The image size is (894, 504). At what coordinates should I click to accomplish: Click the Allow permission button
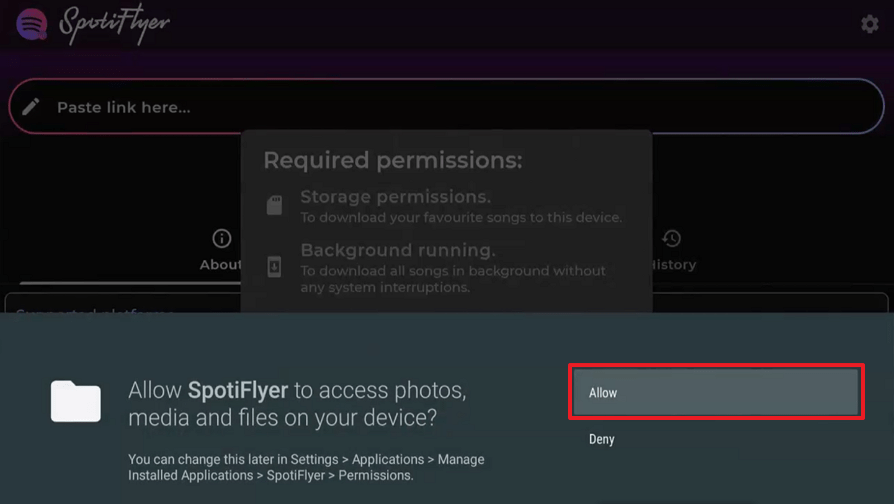[x=716, y=392]
